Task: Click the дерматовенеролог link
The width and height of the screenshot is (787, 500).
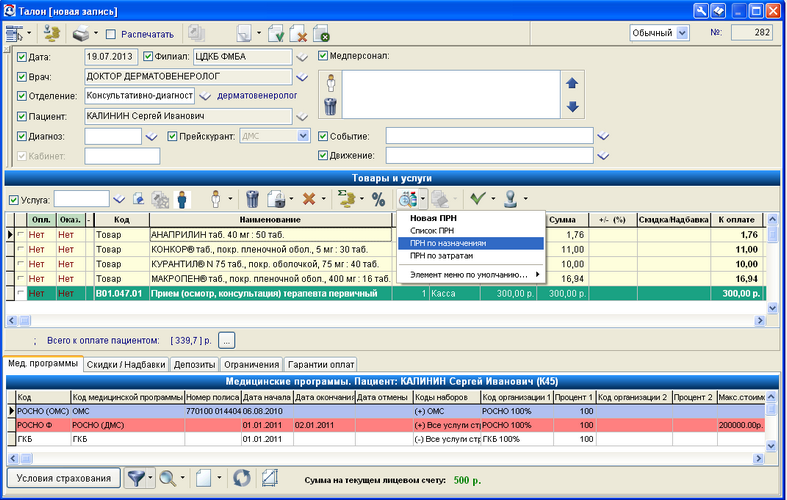Action: pos(257,95)
